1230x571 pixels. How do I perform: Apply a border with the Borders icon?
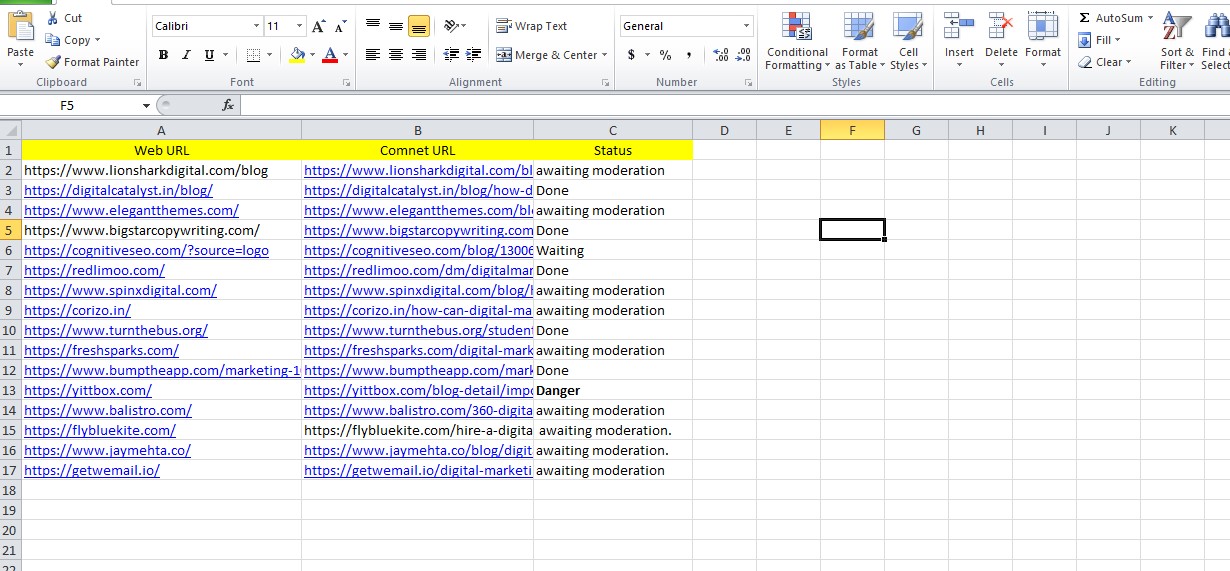253,55
